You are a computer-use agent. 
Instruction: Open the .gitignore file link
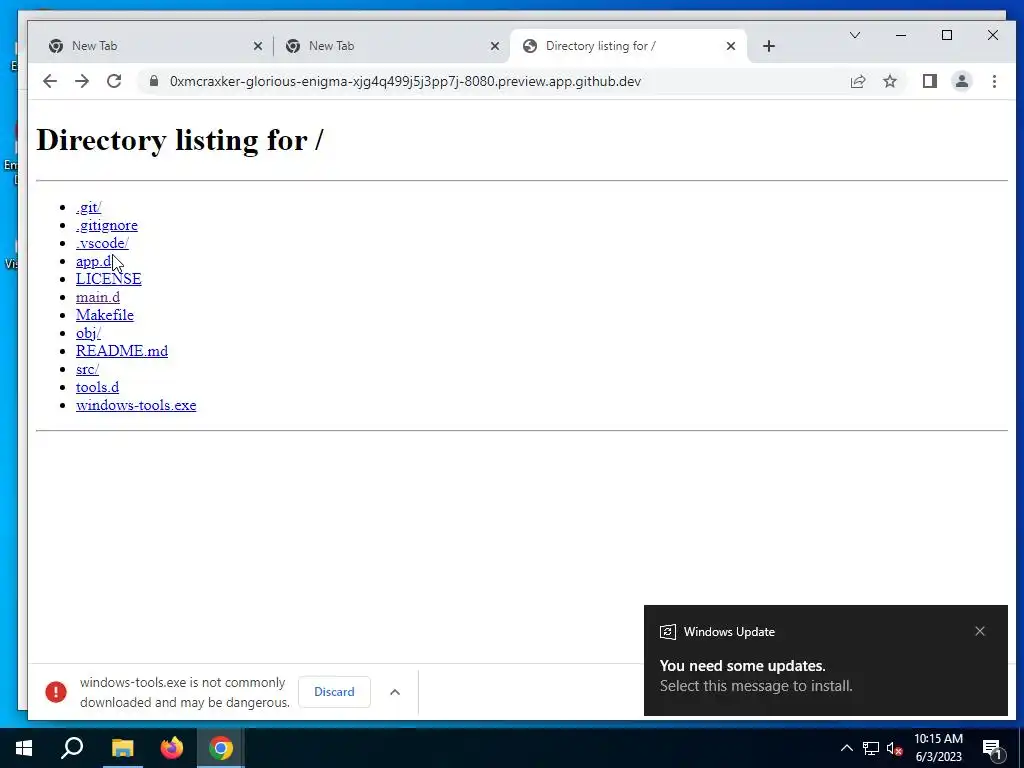point(106,225)
